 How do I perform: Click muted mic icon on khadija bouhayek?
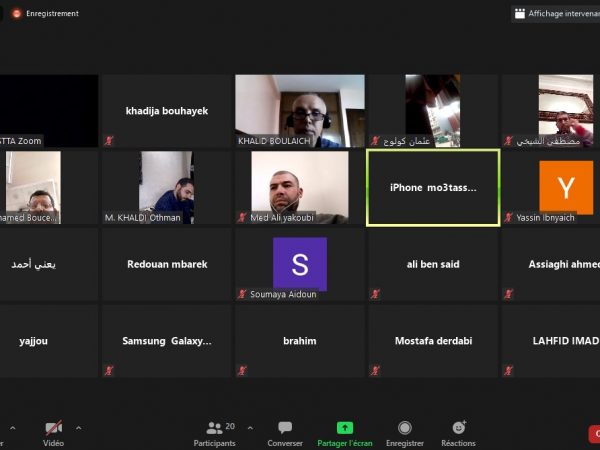(x=109, y=141)
